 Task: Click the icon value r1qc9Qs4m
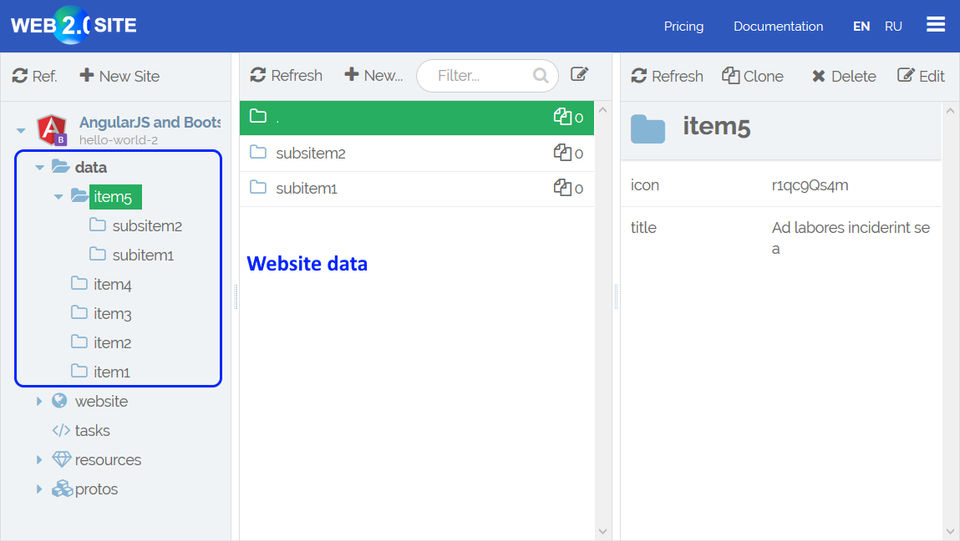[809, 185]
